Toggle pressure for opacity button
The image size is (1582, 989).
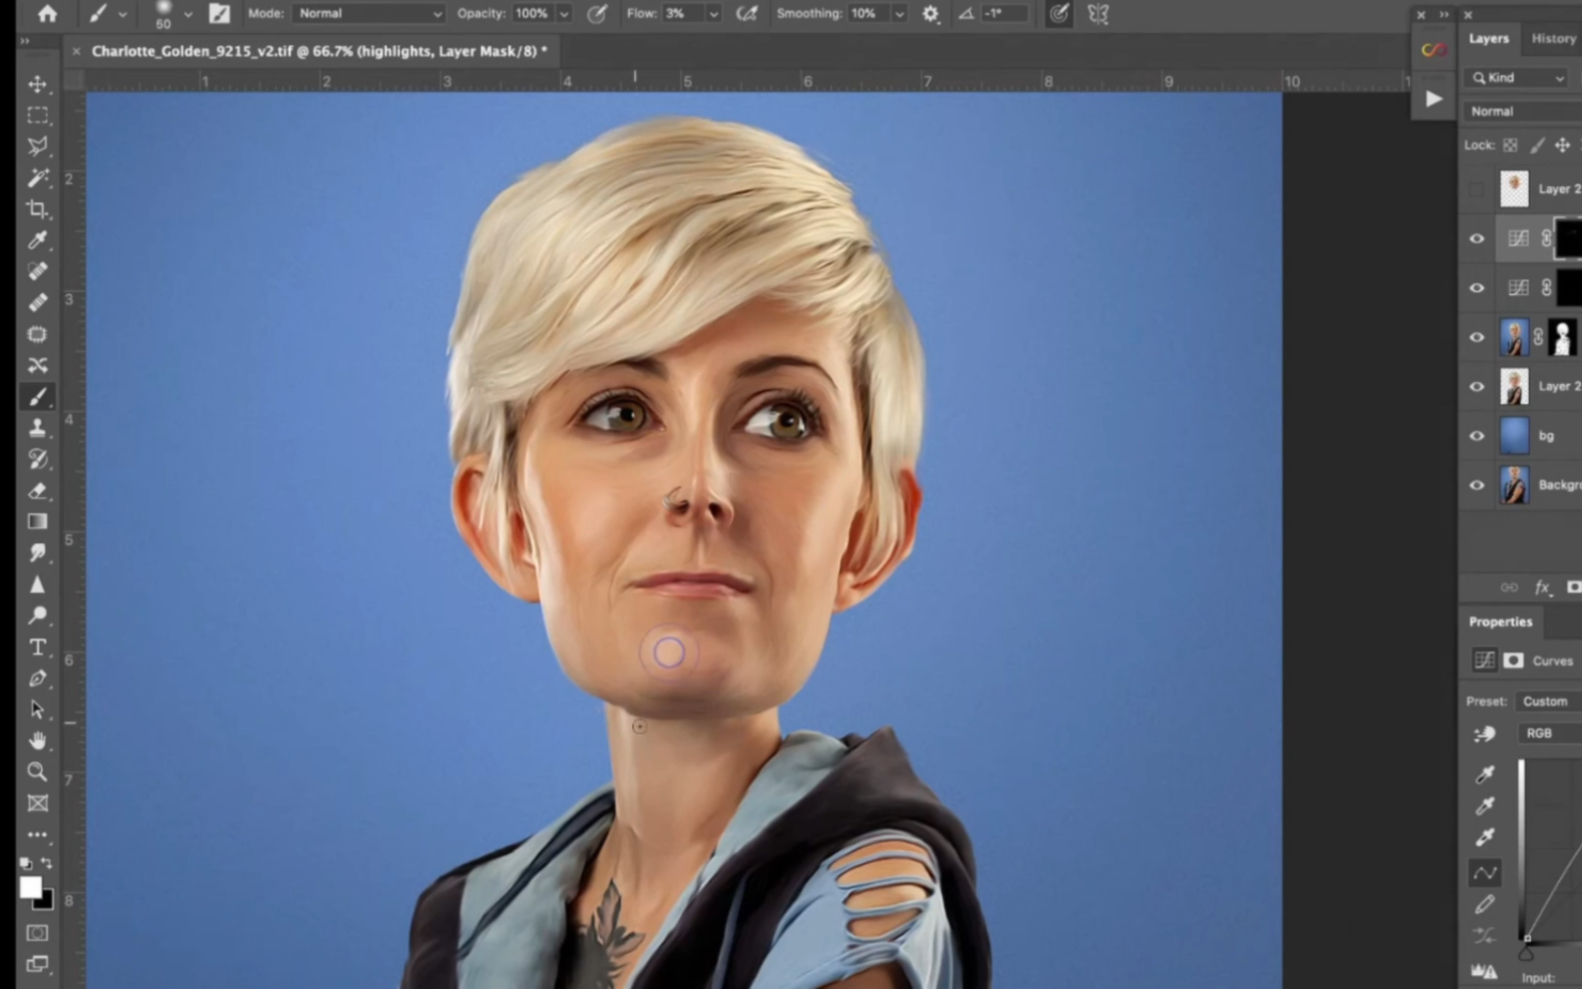coord(597,14)
